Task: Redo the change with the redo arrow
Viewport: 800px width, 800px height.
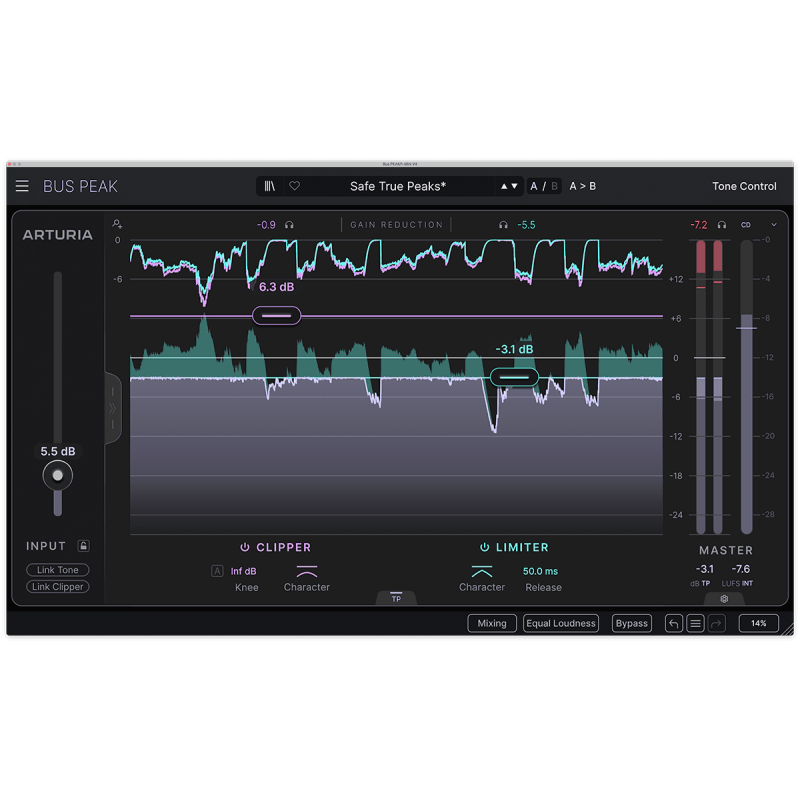Action: coord(717,623)
